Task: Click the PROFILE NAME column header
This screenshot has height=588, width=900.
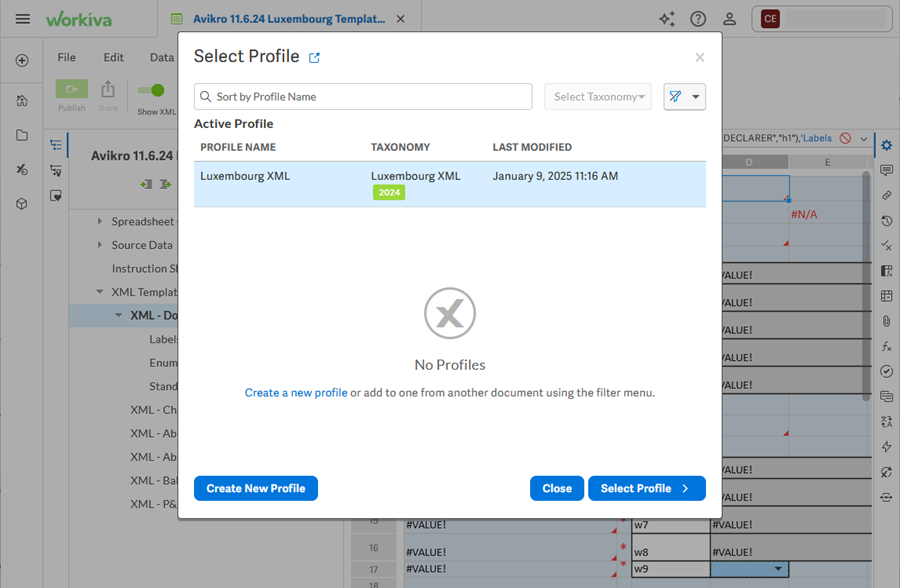Action: [x=238, y=147]
